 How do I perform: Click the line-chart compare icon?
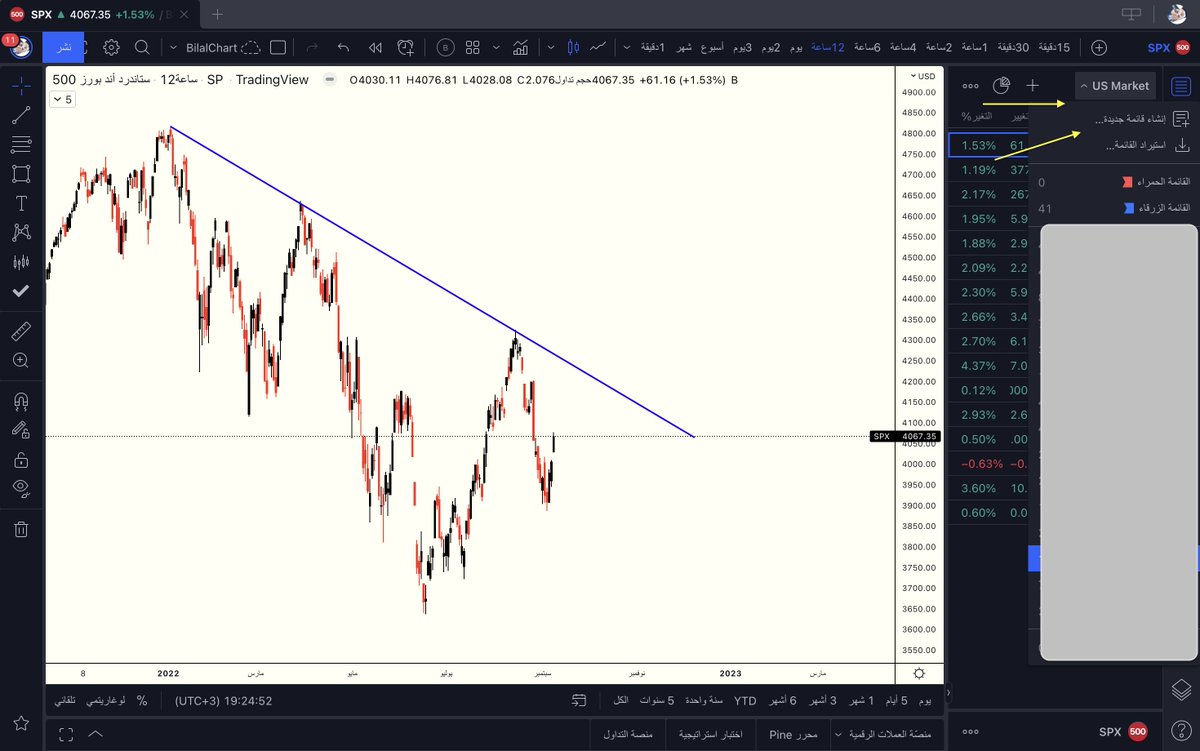[x=599, y=47]
